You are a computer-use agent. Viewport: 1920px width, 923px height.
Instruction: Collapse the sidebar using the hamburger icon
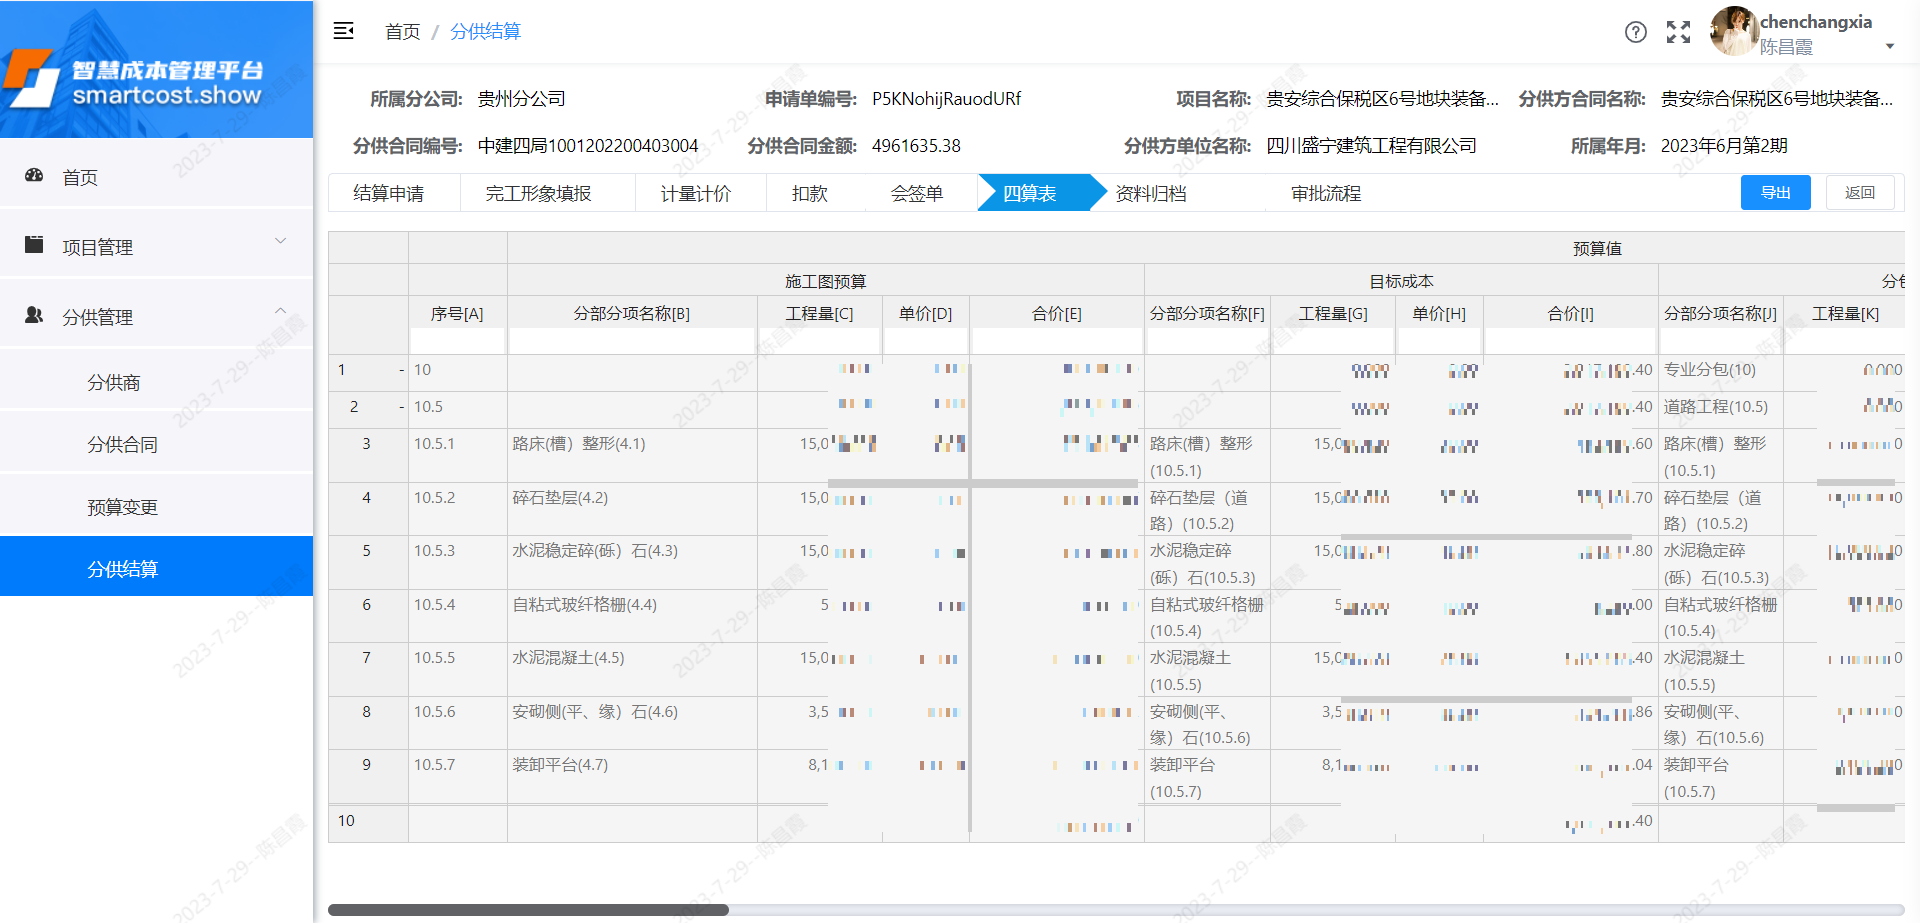pos(343,31)
